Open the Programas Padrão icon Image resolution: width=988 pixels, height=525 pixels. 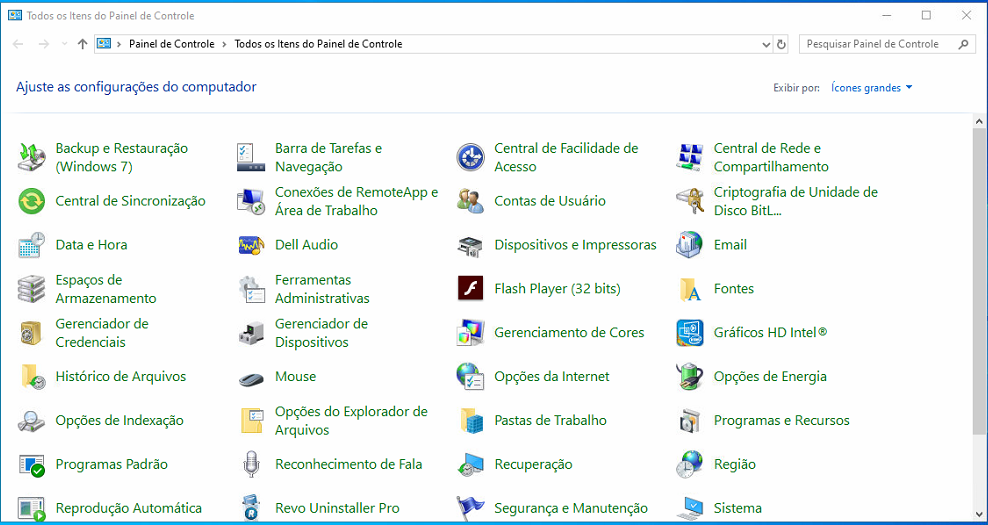(x=32, y=464)
